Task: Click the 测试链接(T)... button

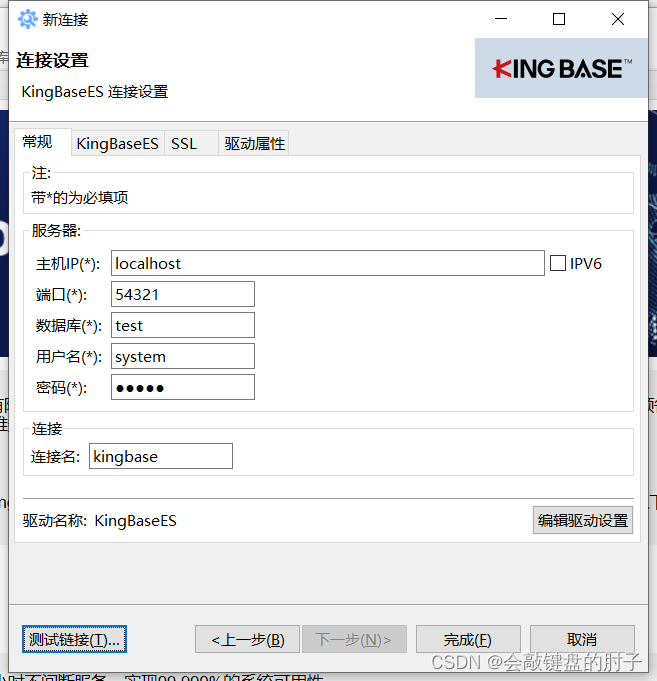Action: click(x=74, y=639)
